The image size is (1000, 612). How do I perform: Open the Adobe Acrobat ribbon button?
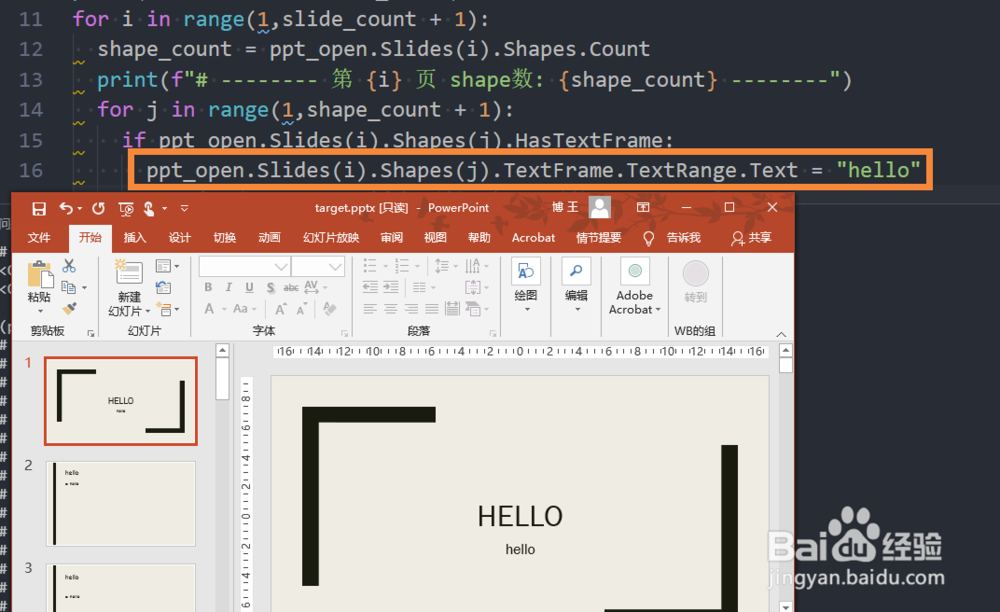click(x=635, y=286)
